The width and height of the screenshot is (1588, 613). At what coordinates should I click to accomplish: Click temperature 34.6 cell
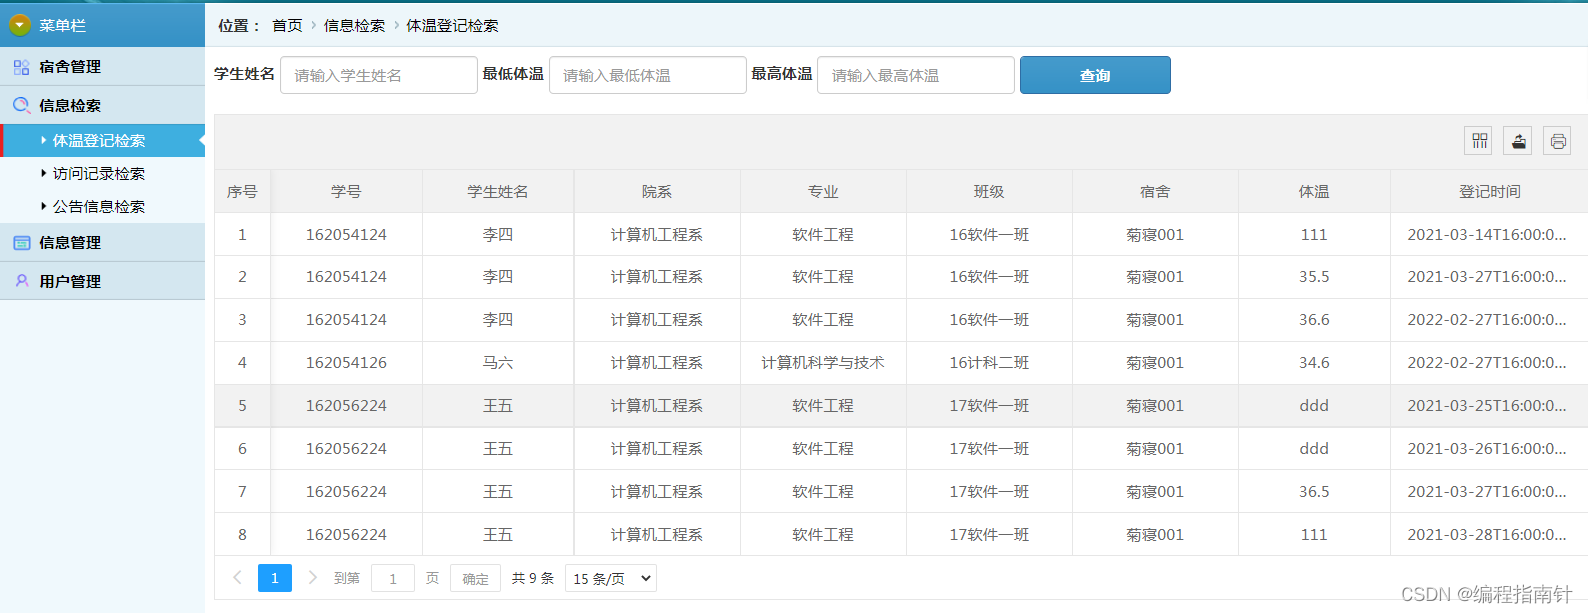tap(1314, 363)
